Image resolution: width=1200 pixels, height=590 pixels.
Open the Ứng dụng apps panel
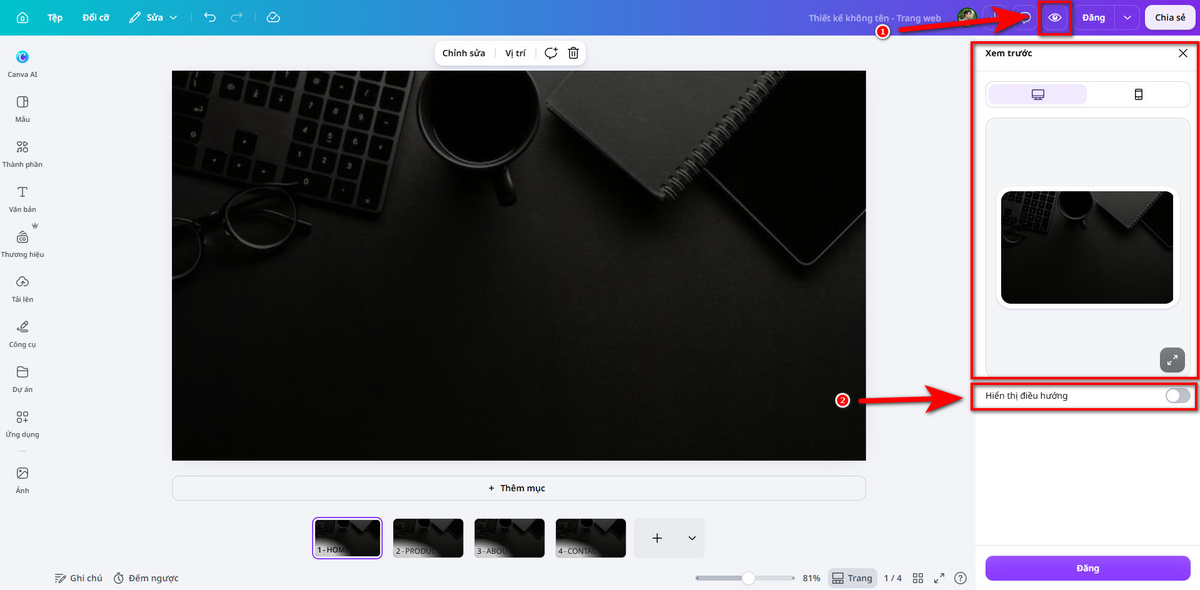22,424
